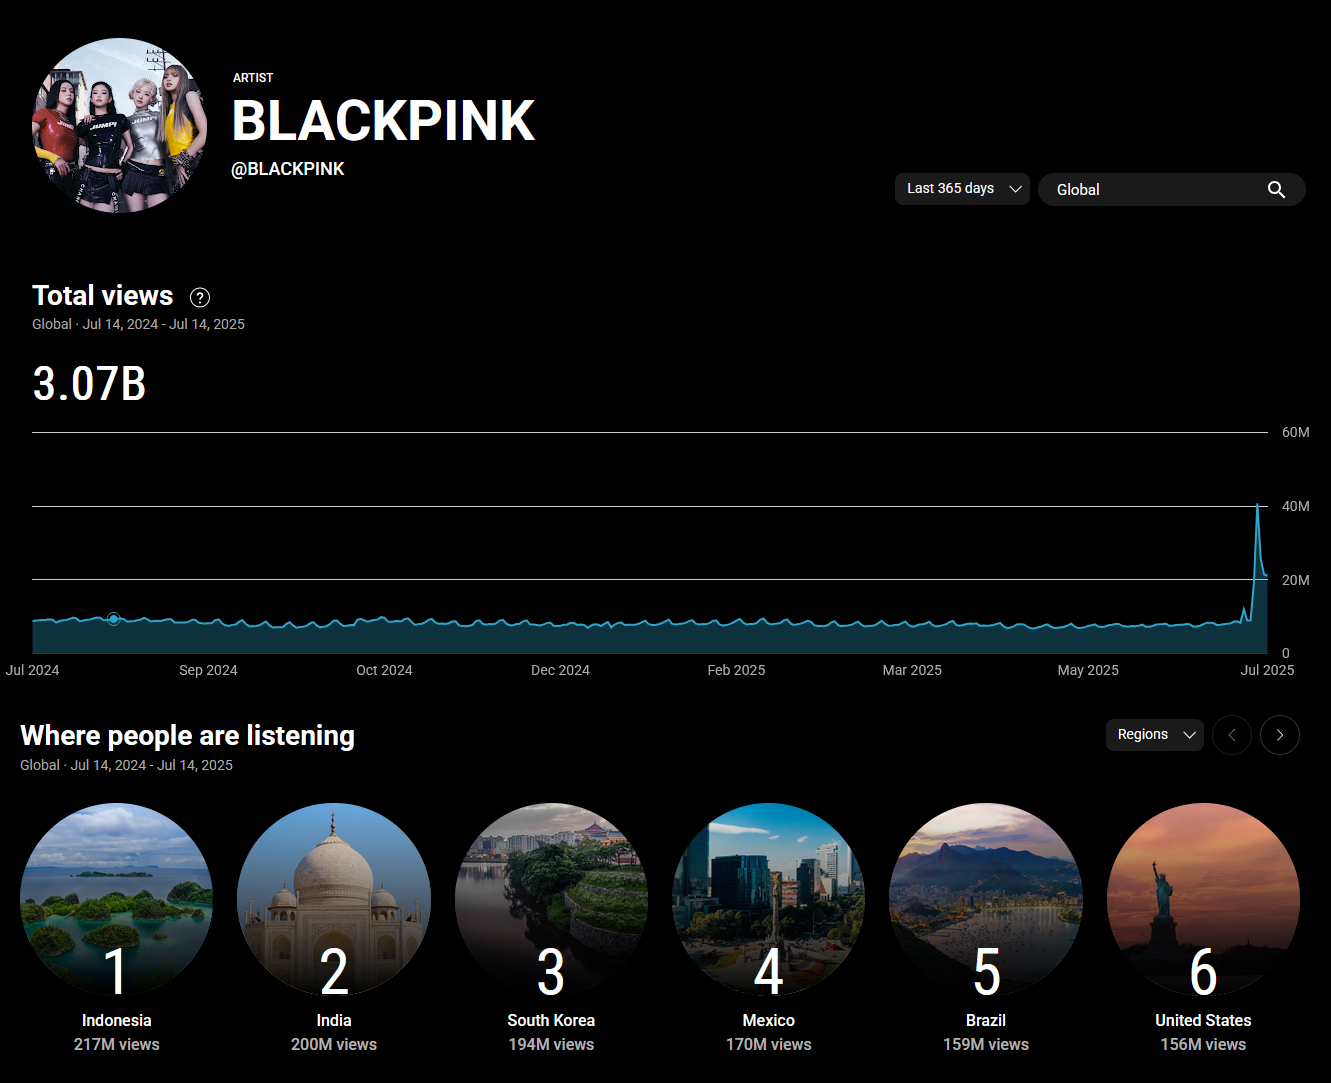Click the Total views heading
Viewport: 1331px width, 1083px height.
(x=103, y=296)
